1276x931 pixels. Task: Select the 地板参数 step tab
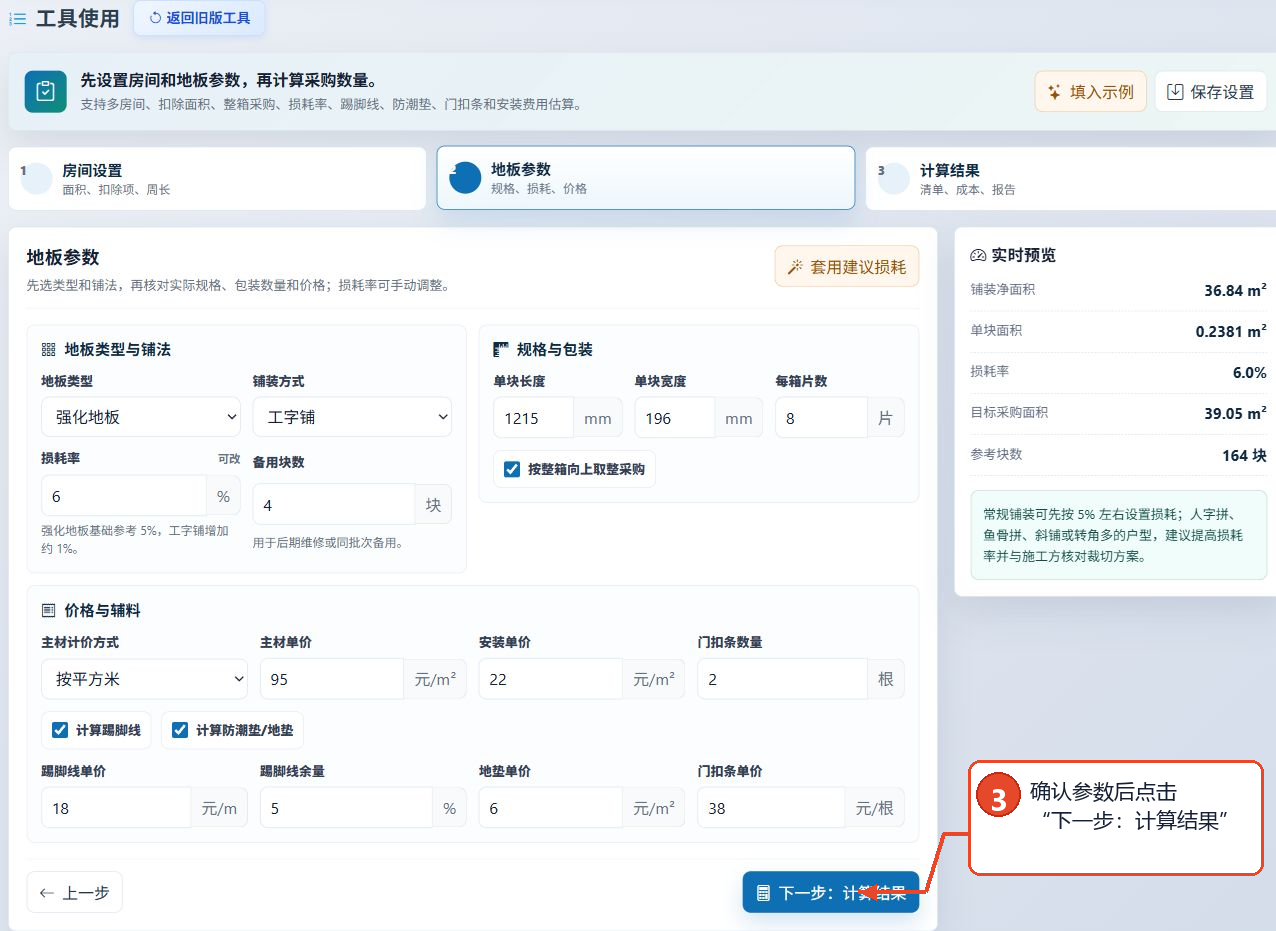(x=646, y=178)
